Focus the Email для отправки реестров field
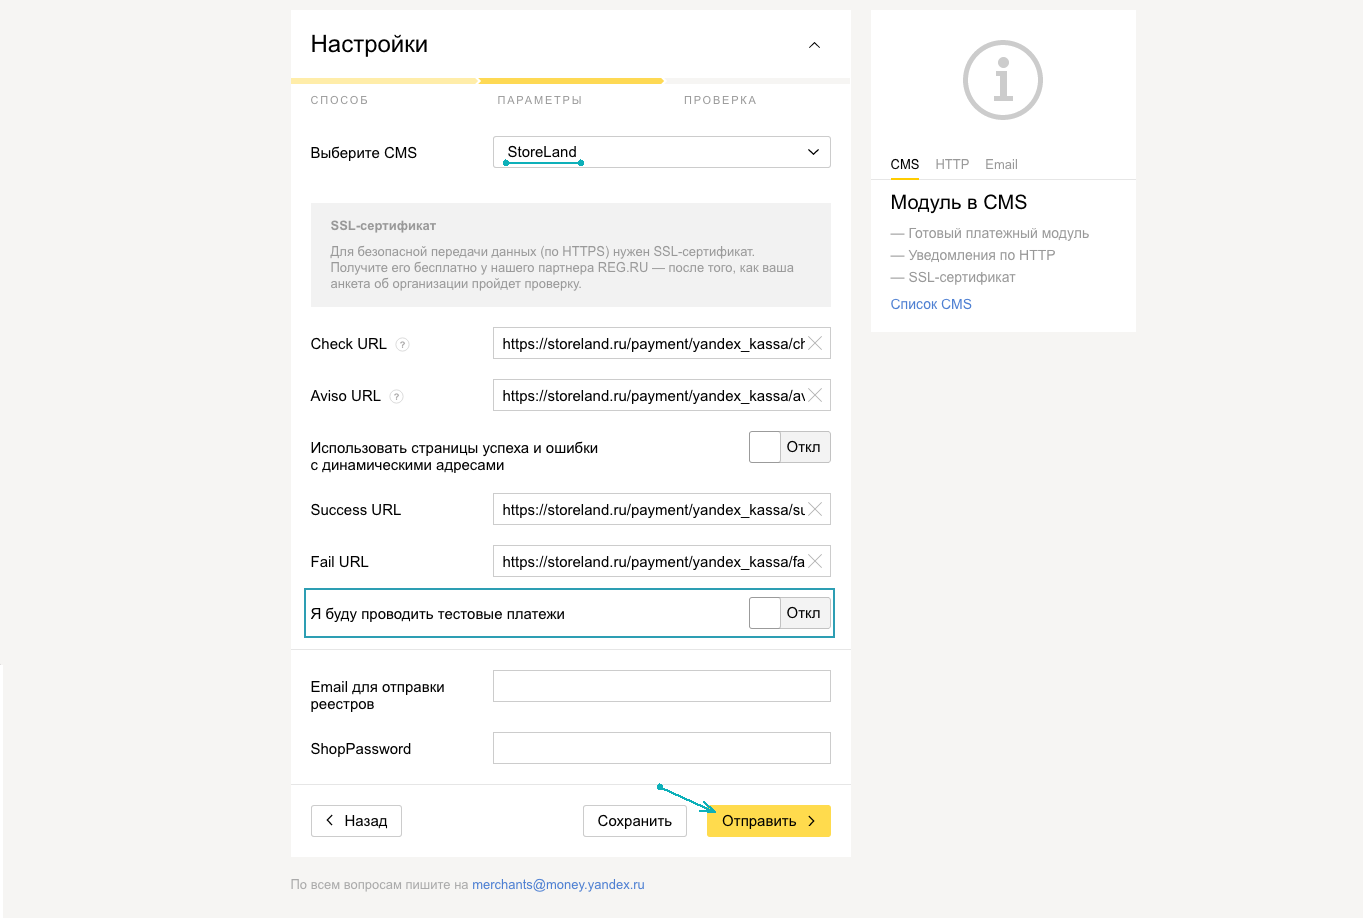Screen dimensions: 1363x918 click(x=661, y=686)
